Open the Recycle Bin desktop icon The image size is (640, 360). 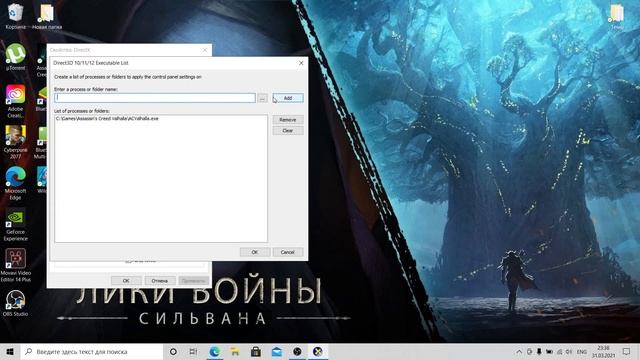(16, 16)
